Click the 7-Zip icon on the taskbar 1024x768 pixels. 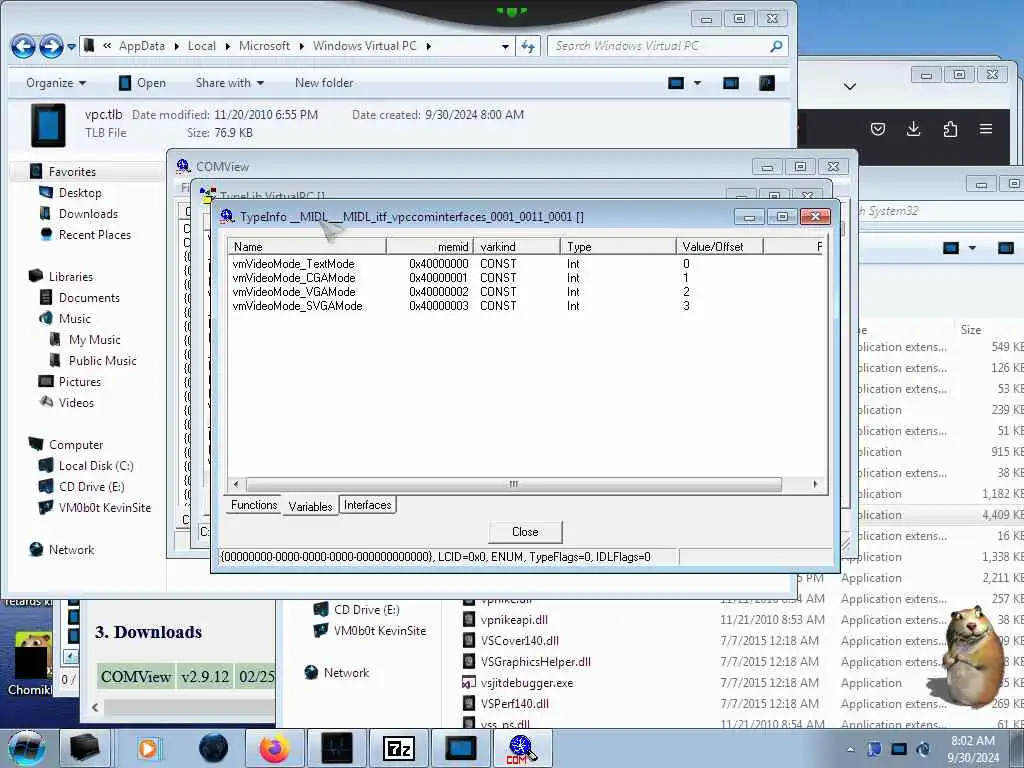(x=399, y=748)
